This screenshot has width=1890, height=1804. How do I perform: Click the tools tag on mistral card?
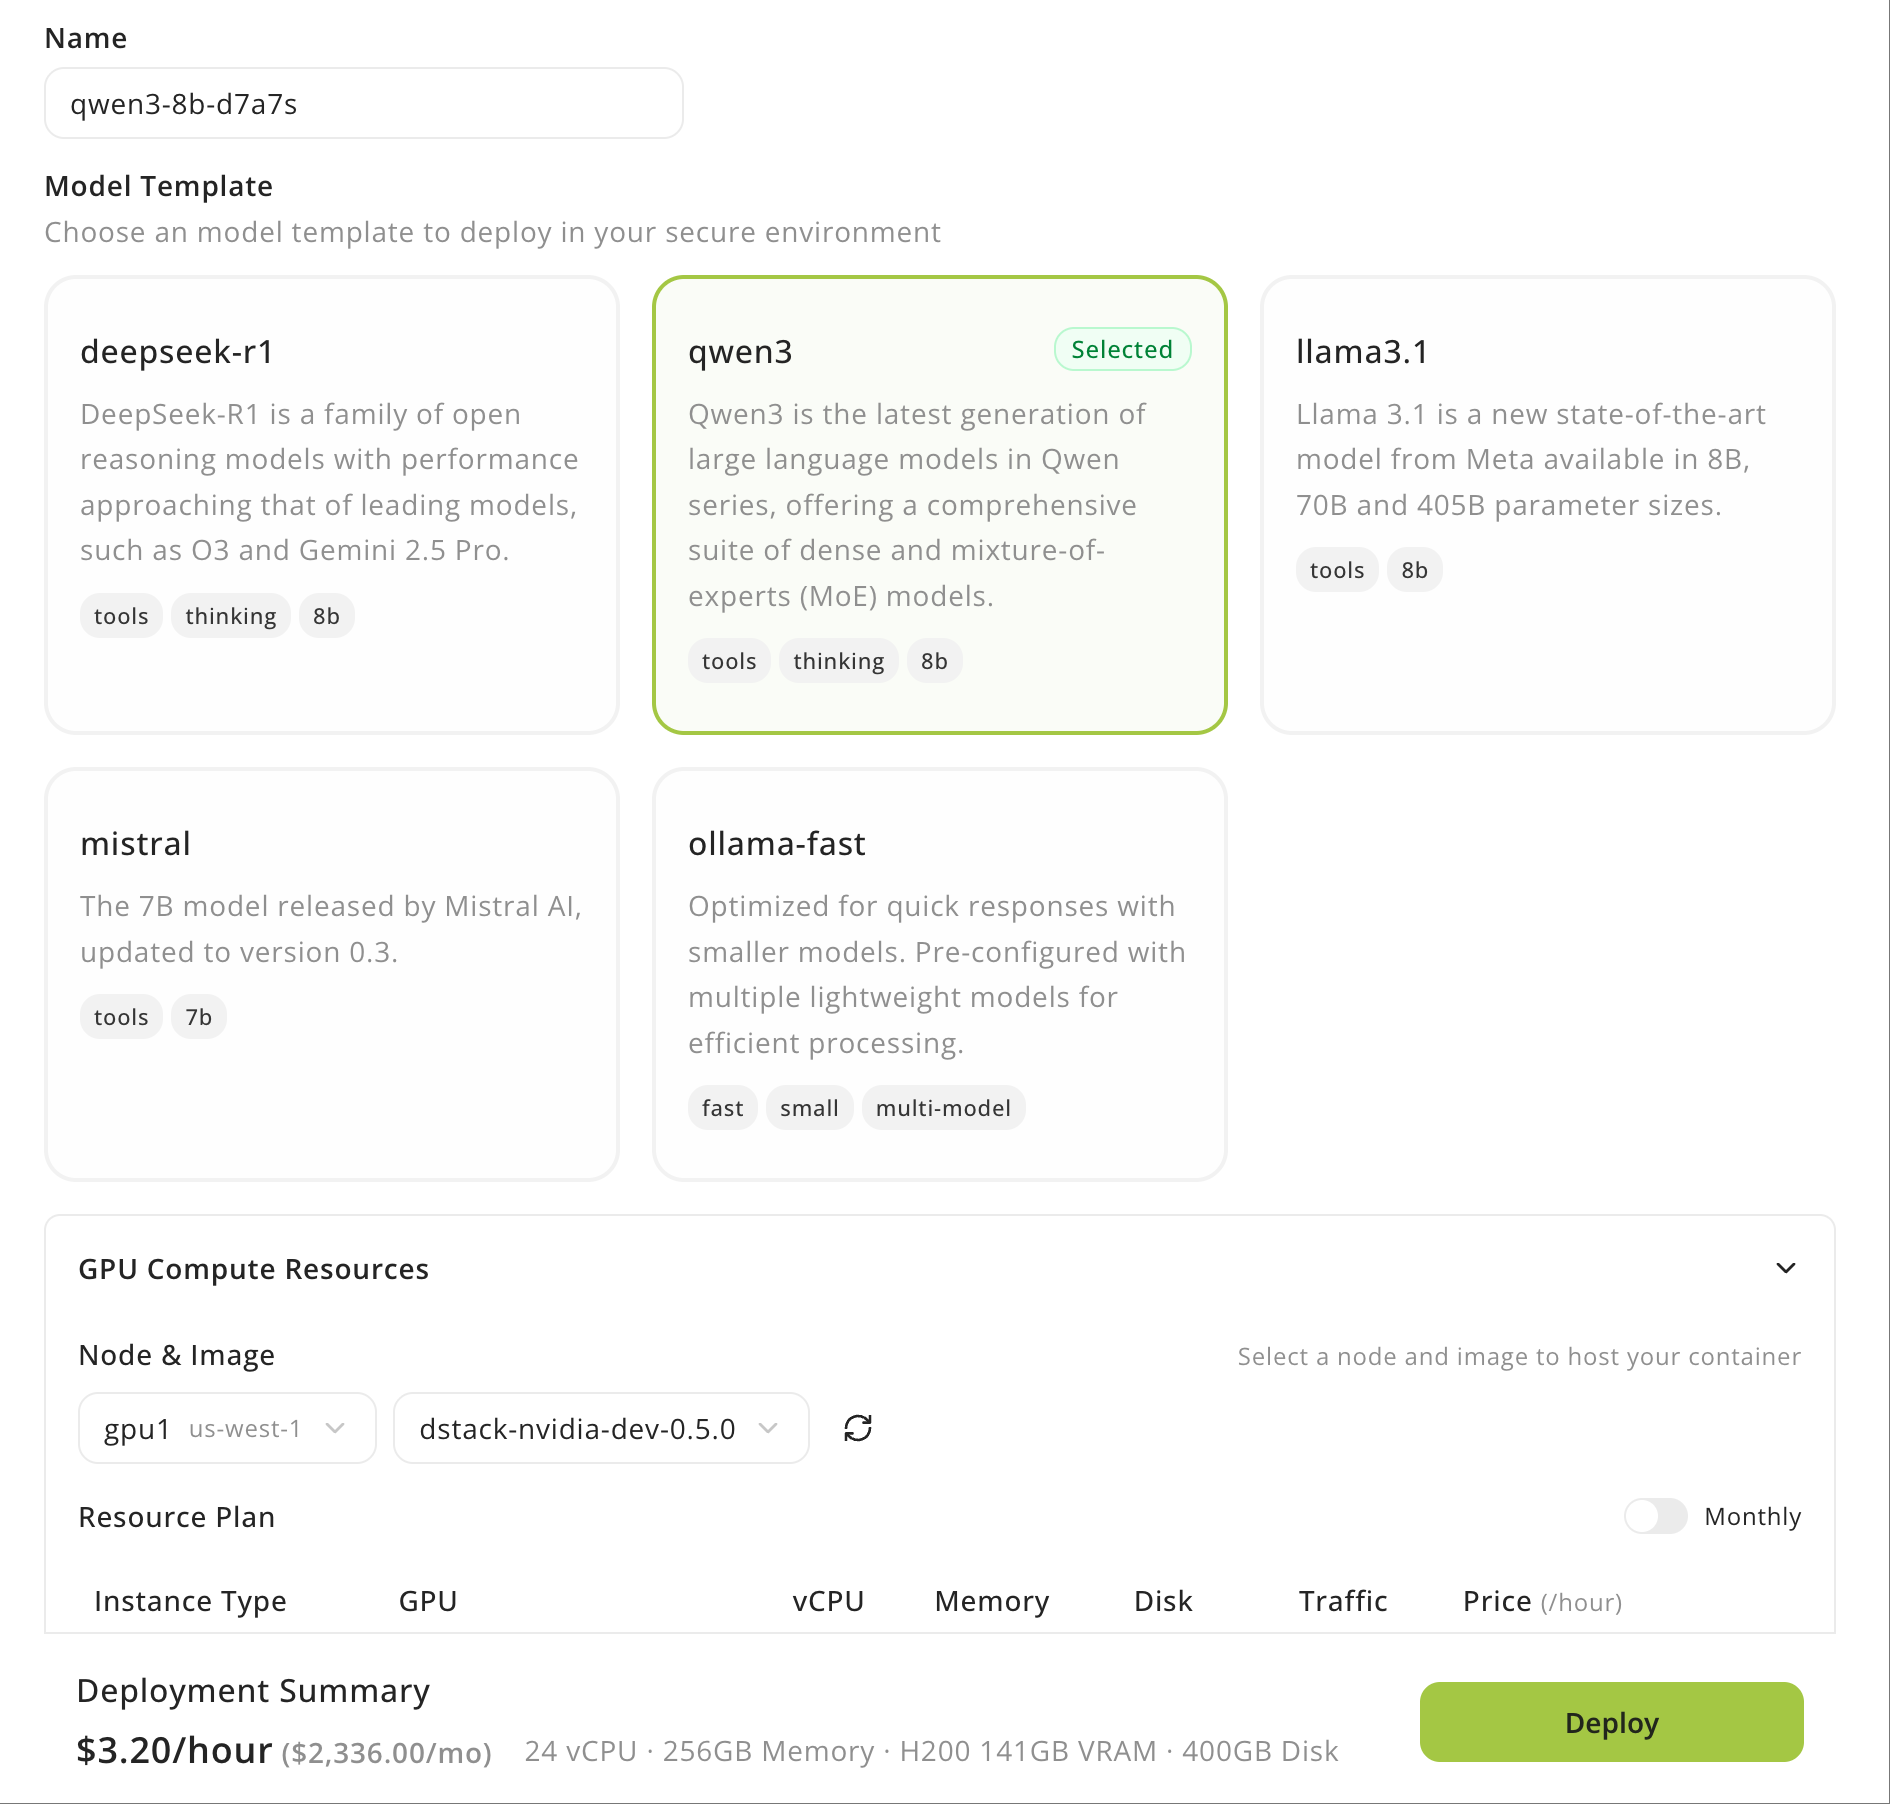click(x=120, y=1016)
